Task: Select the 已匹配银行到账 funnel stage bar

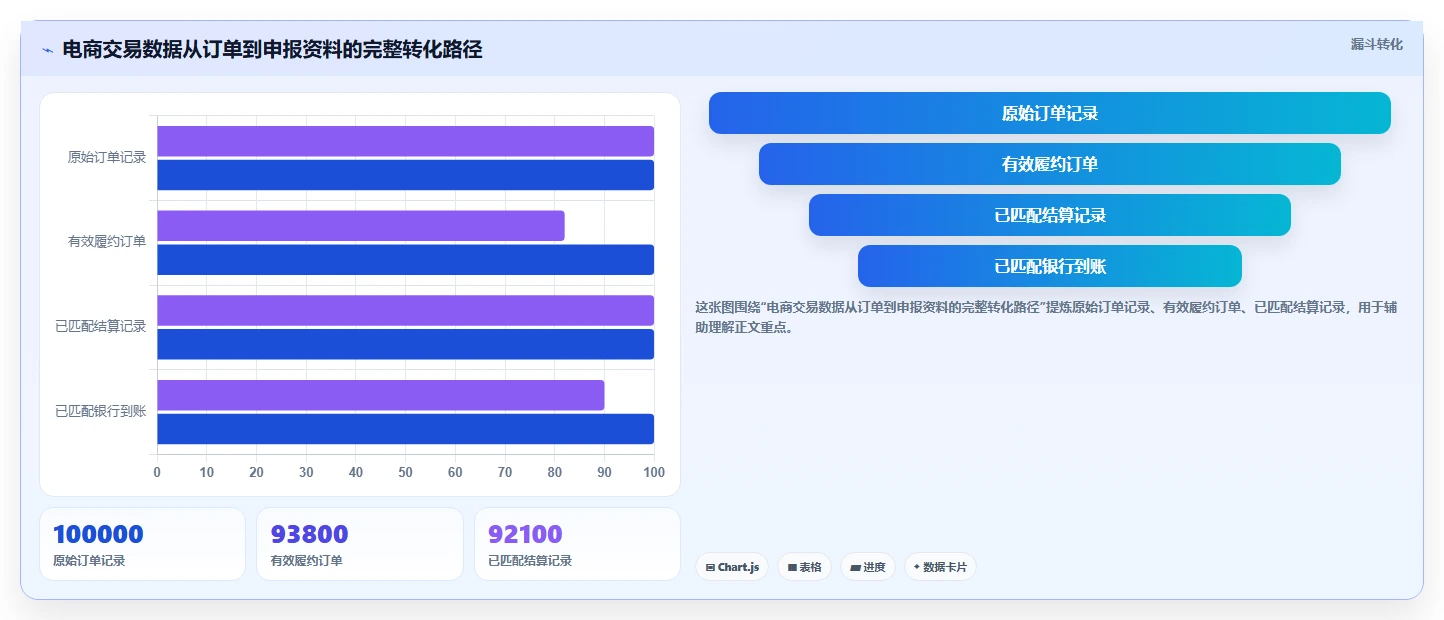Action: pyautogui.click(x=1050, y=266)
